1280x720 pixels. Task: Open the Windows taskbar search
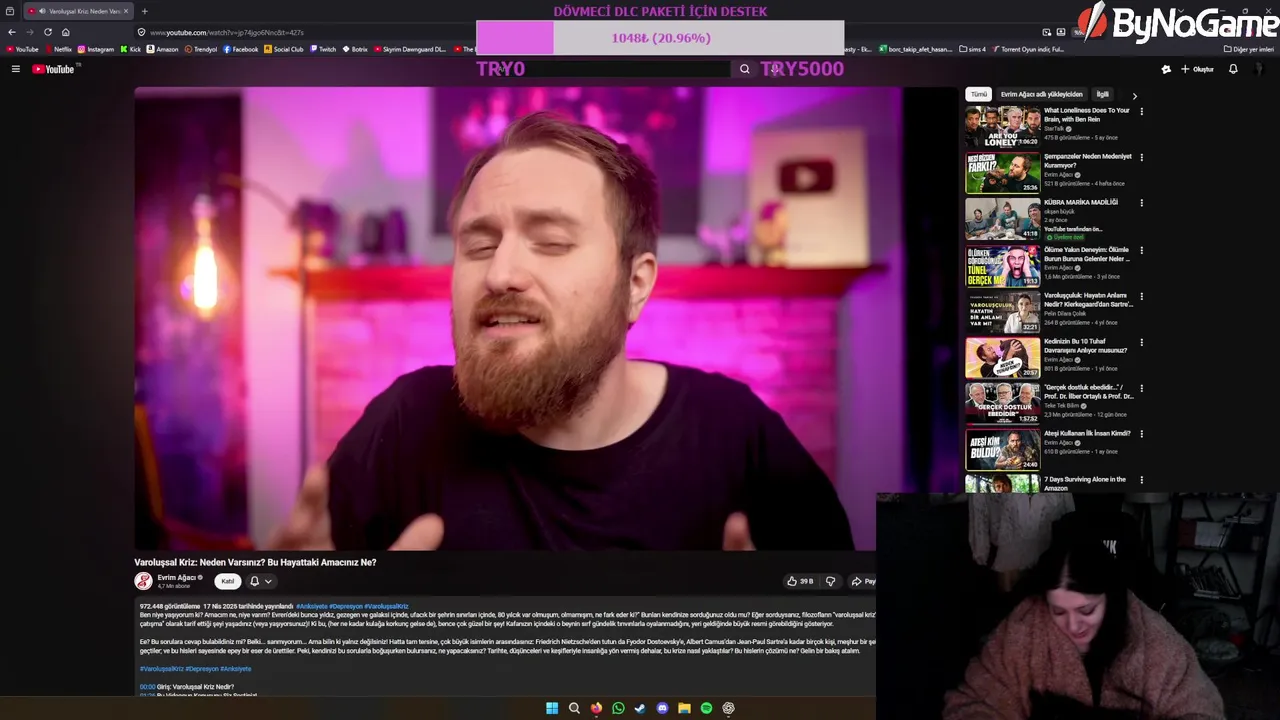[574, 708]
